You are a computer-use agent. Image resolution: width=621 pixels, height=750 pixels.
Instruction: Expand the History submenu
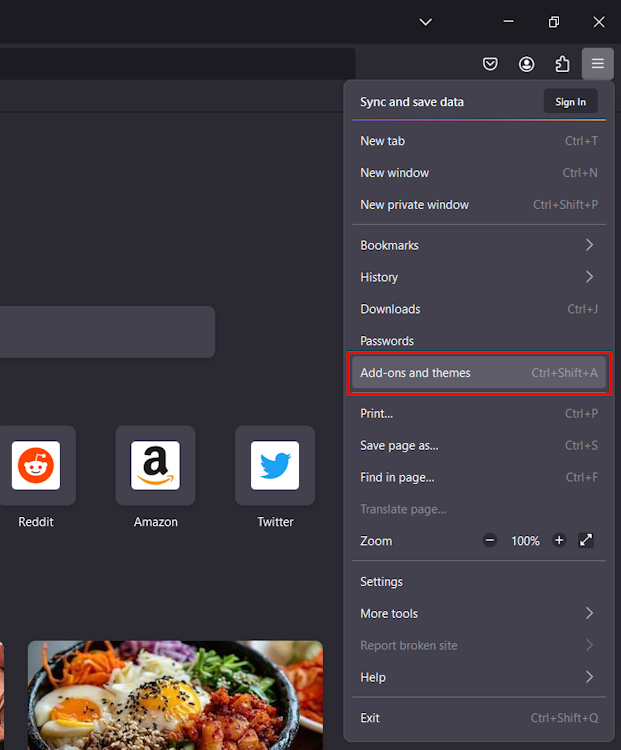(479, 277)
